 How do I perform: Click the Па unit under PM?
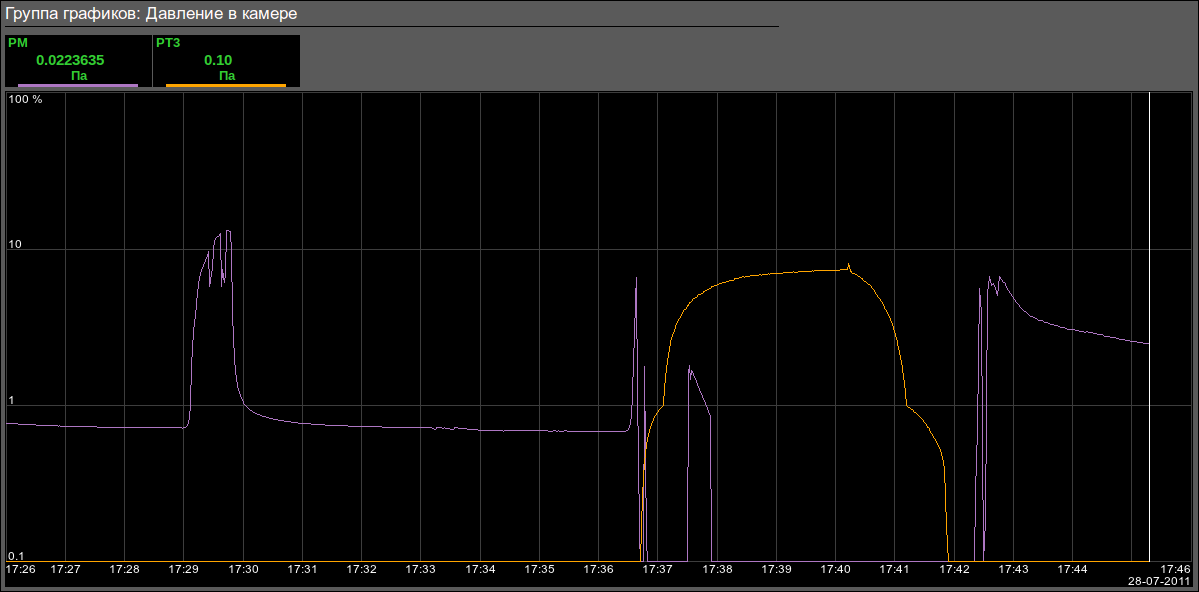(79, 75)
